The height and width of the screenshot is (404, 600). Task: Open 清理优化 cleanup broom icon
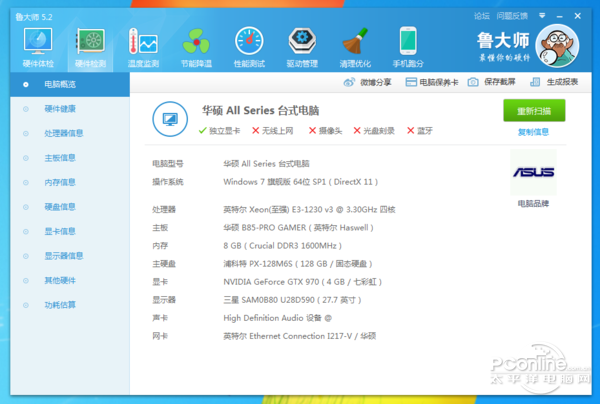[355, 47]
